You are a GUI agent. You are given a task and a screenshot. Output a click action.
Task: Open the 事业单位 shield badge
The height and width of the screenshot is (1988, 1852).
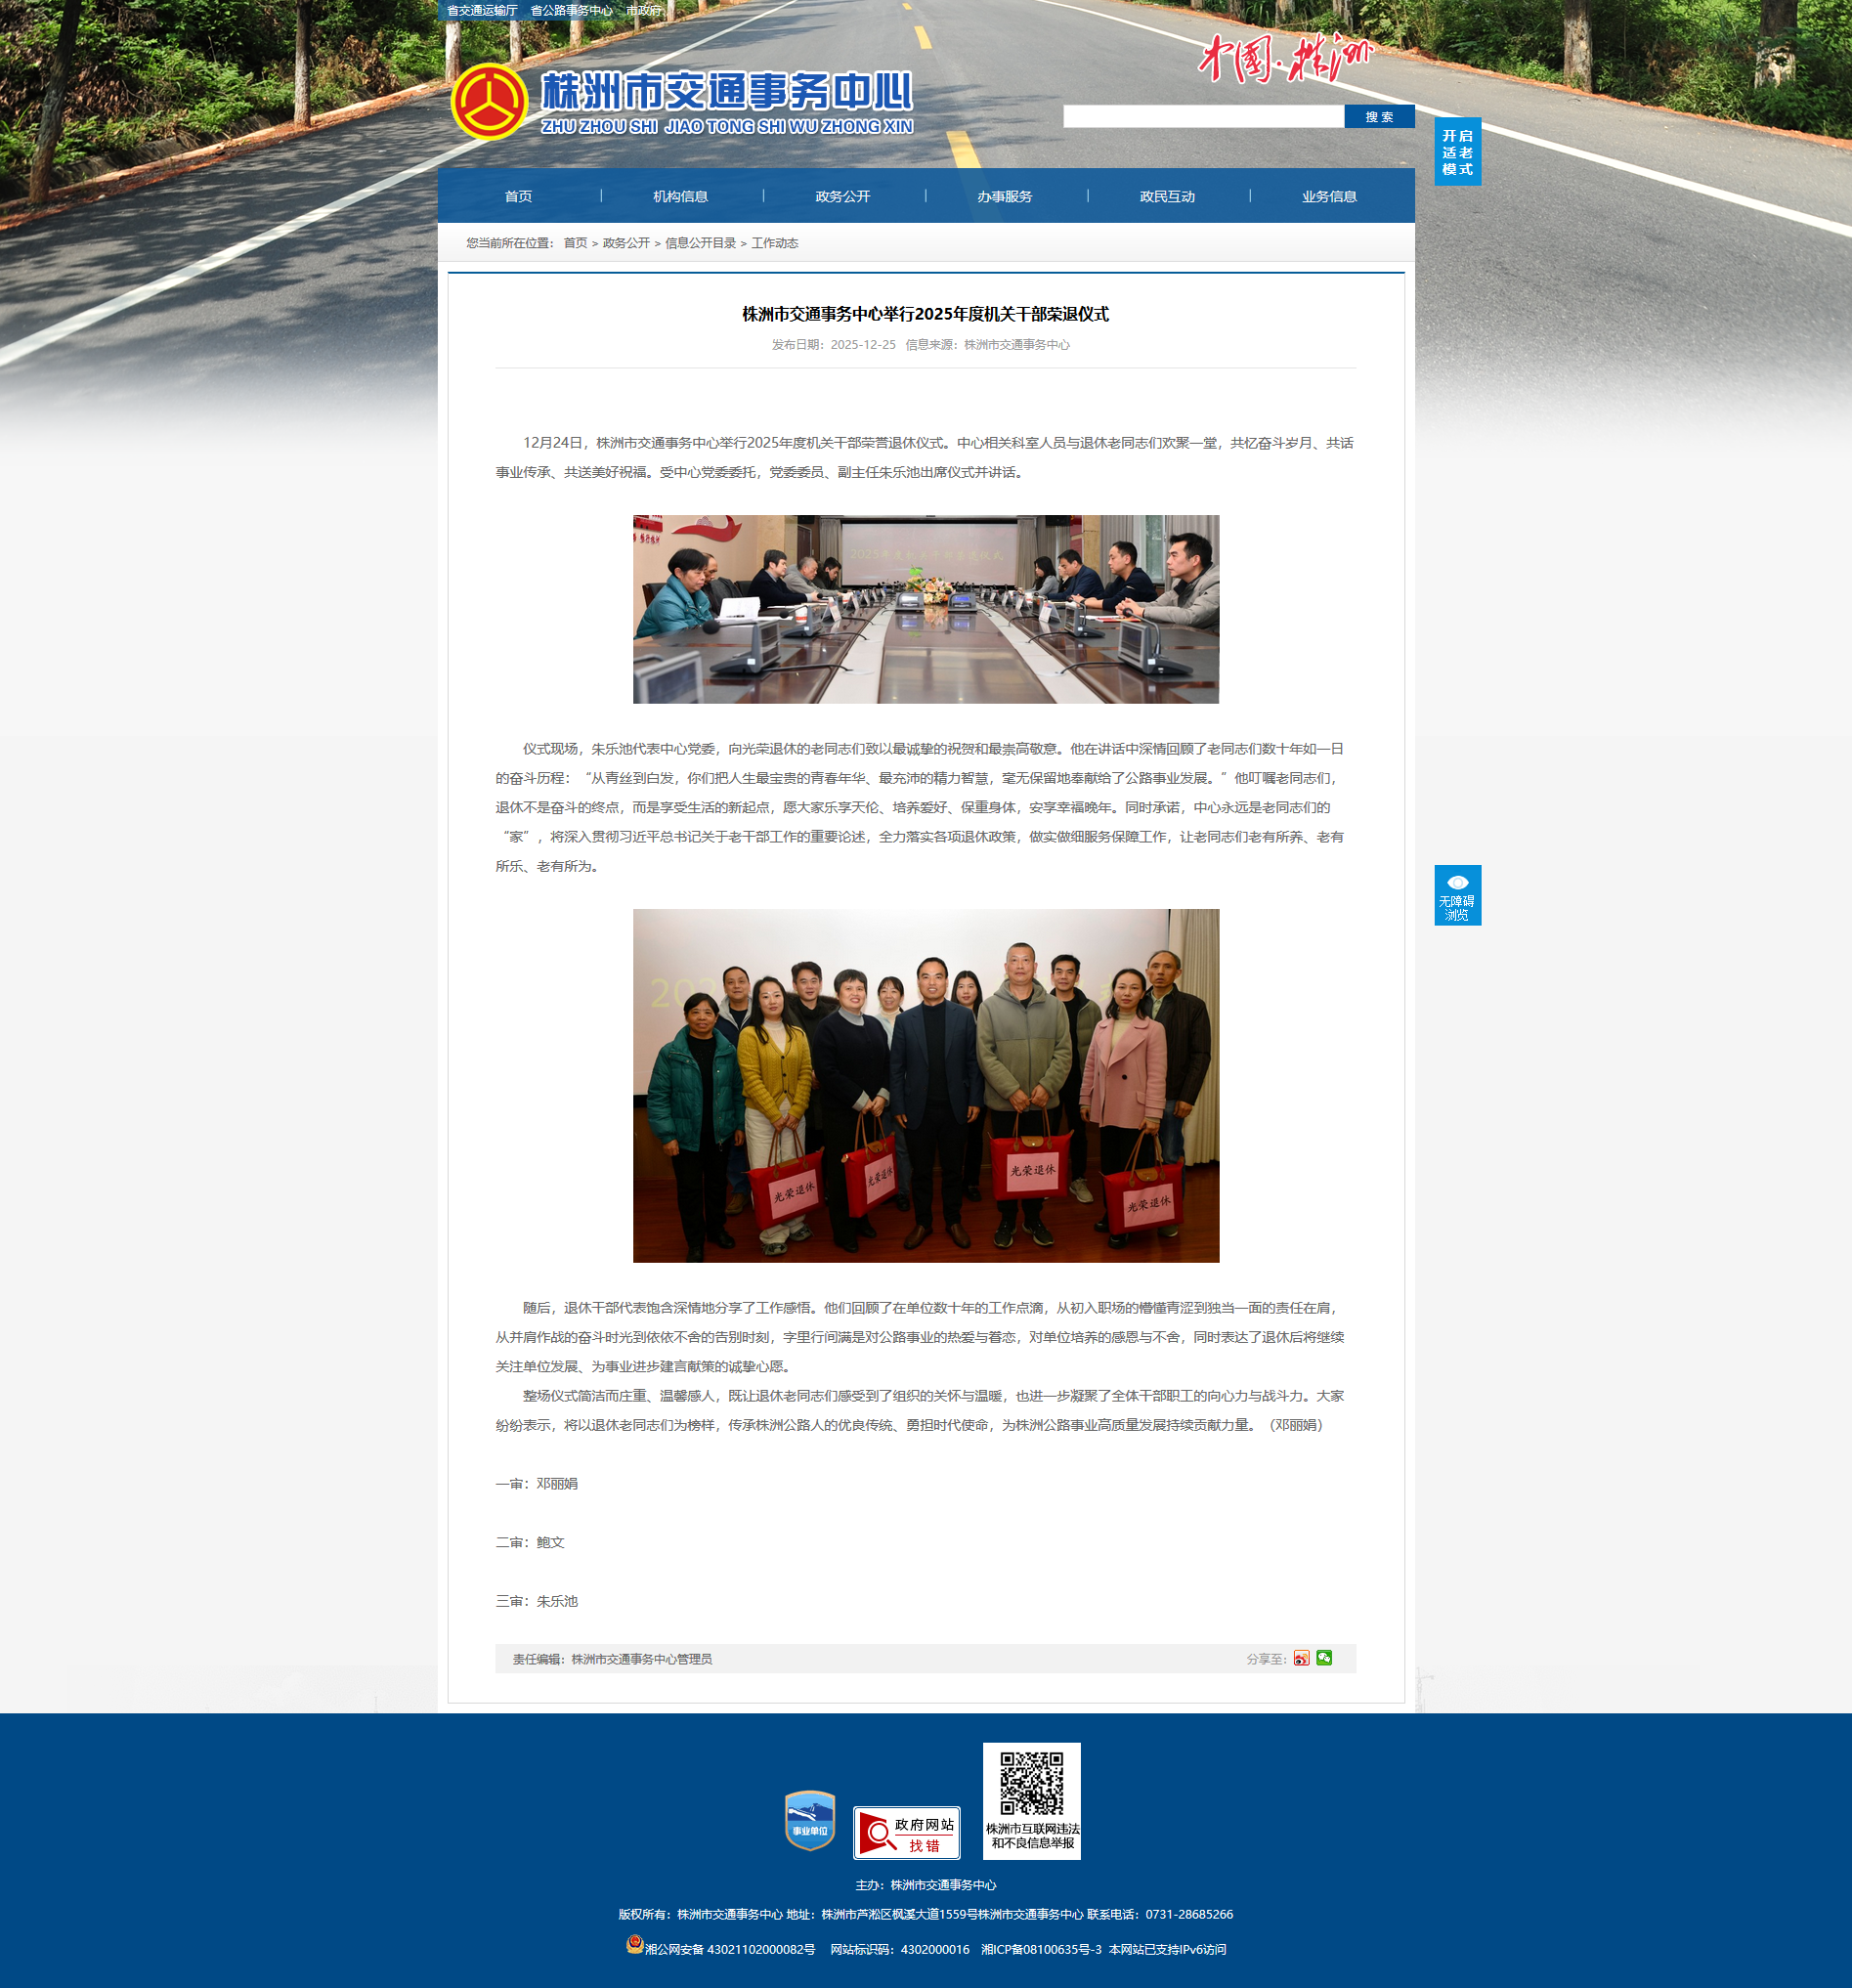pyautogui.click(x=809, y=1820)
